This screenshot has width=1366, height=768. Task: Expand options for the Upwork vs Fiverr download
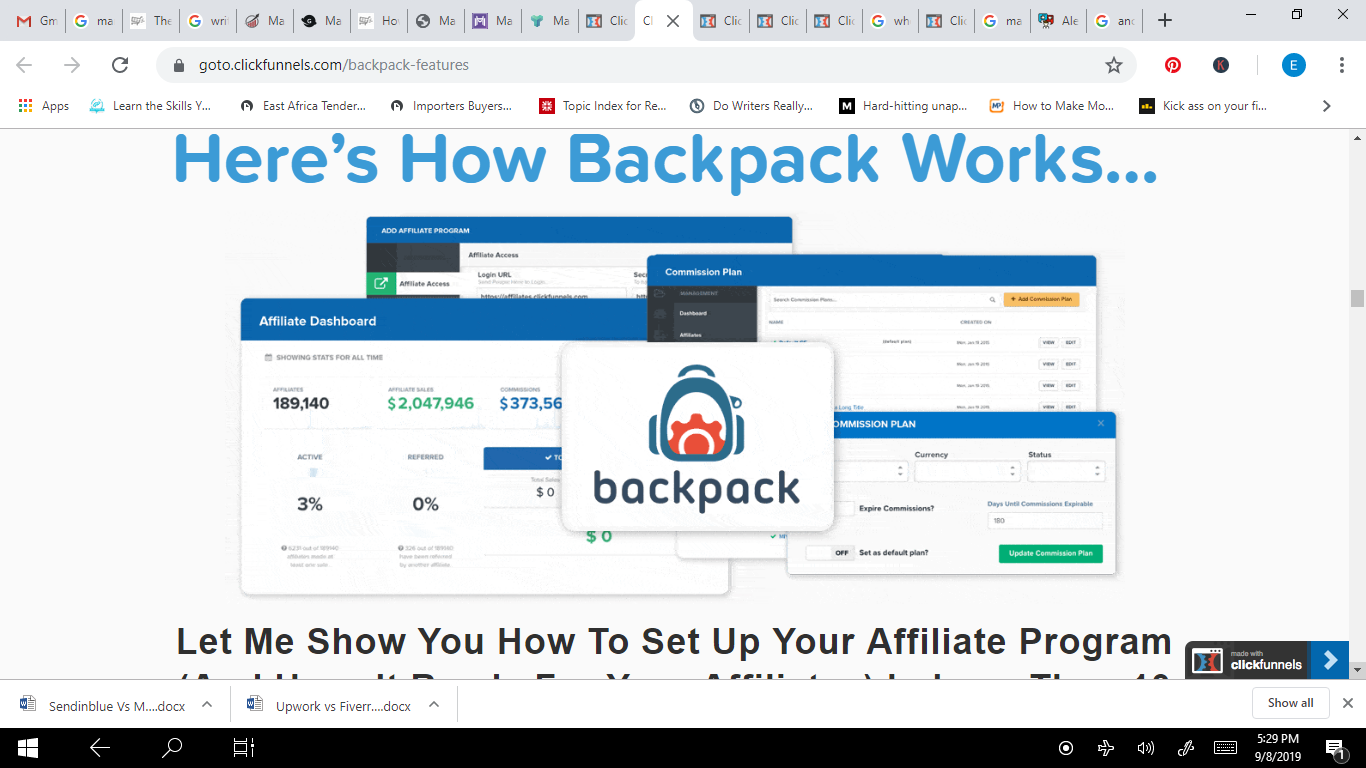(x=434, y=704)
